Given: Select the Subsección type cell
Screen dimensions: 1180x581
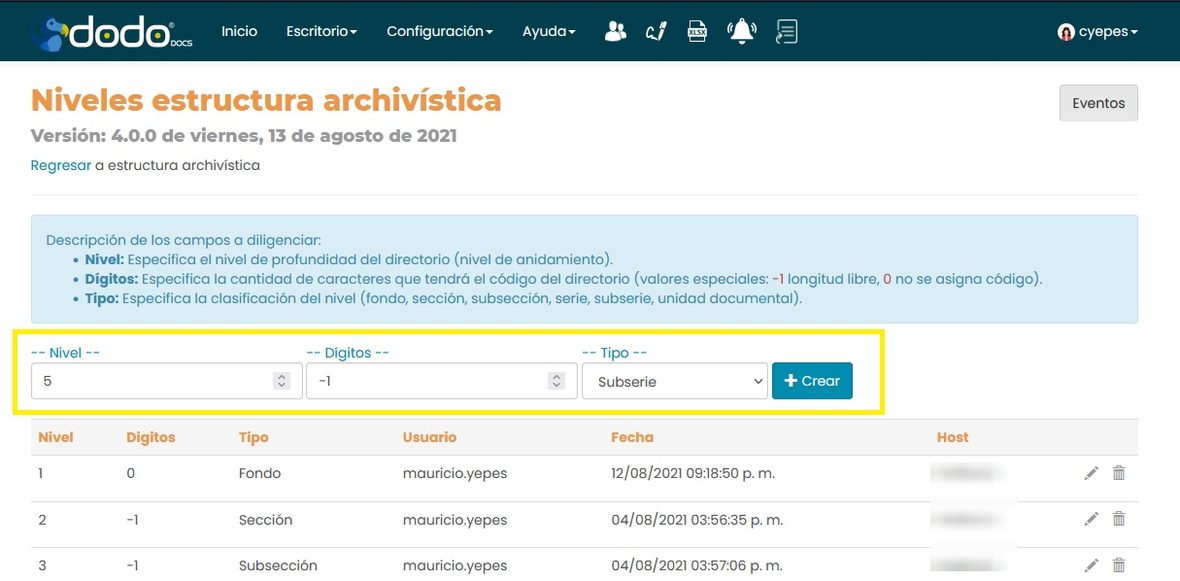Looking at the screenshot, I should pos(278,565).
